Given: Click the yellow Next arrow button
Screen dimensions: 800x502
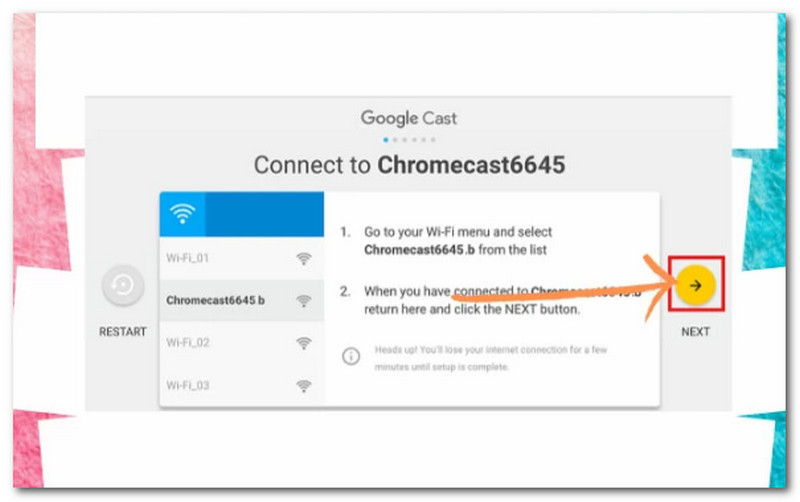Looking at the screenshot, I should (x=696, y=285).
